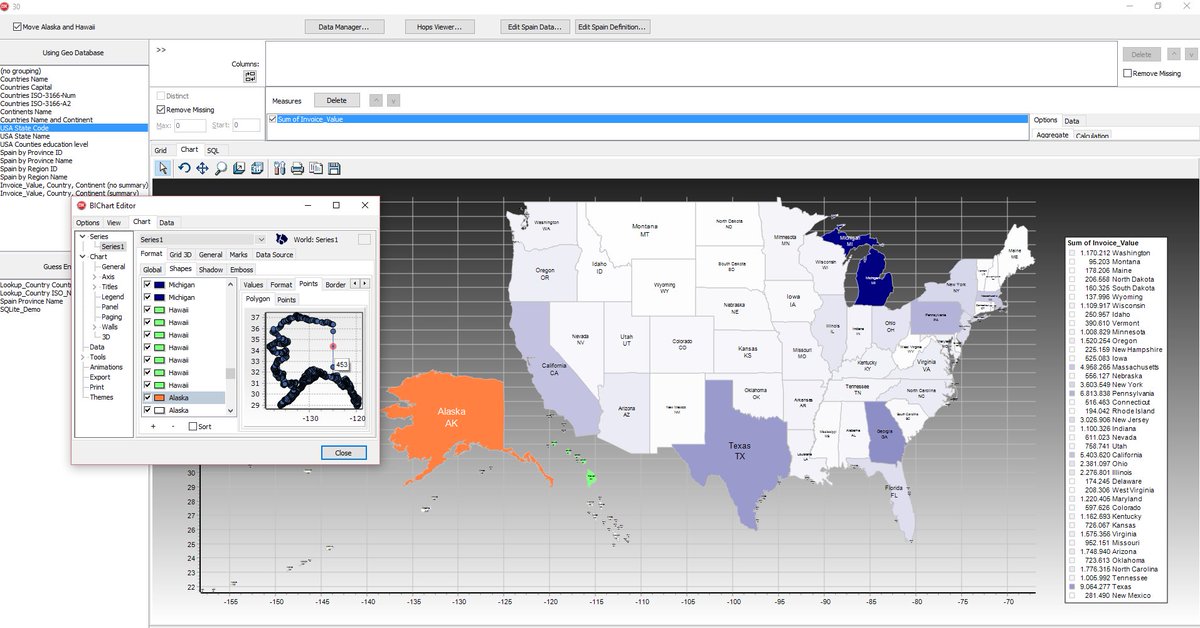
Task: Select the arrow pointer tool in chart toolbar
Action: pyautogui.click(x=164, y=168)
